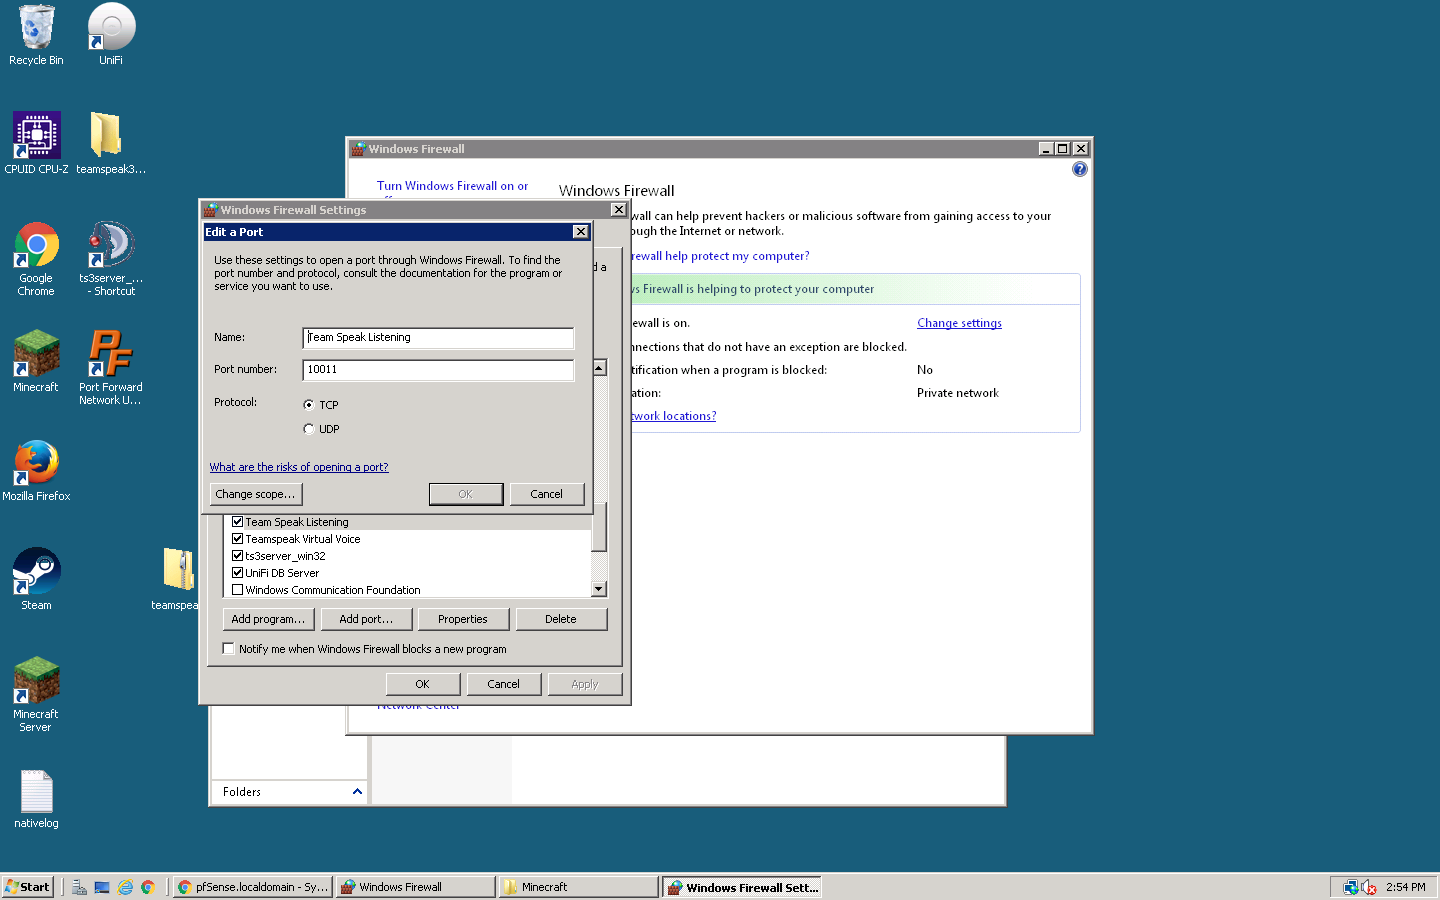Image resolution: width=1440 pixels, height=900 pixels.
Task: Open Mozilla Firefox desktop icon
Action: click(36, 465)
